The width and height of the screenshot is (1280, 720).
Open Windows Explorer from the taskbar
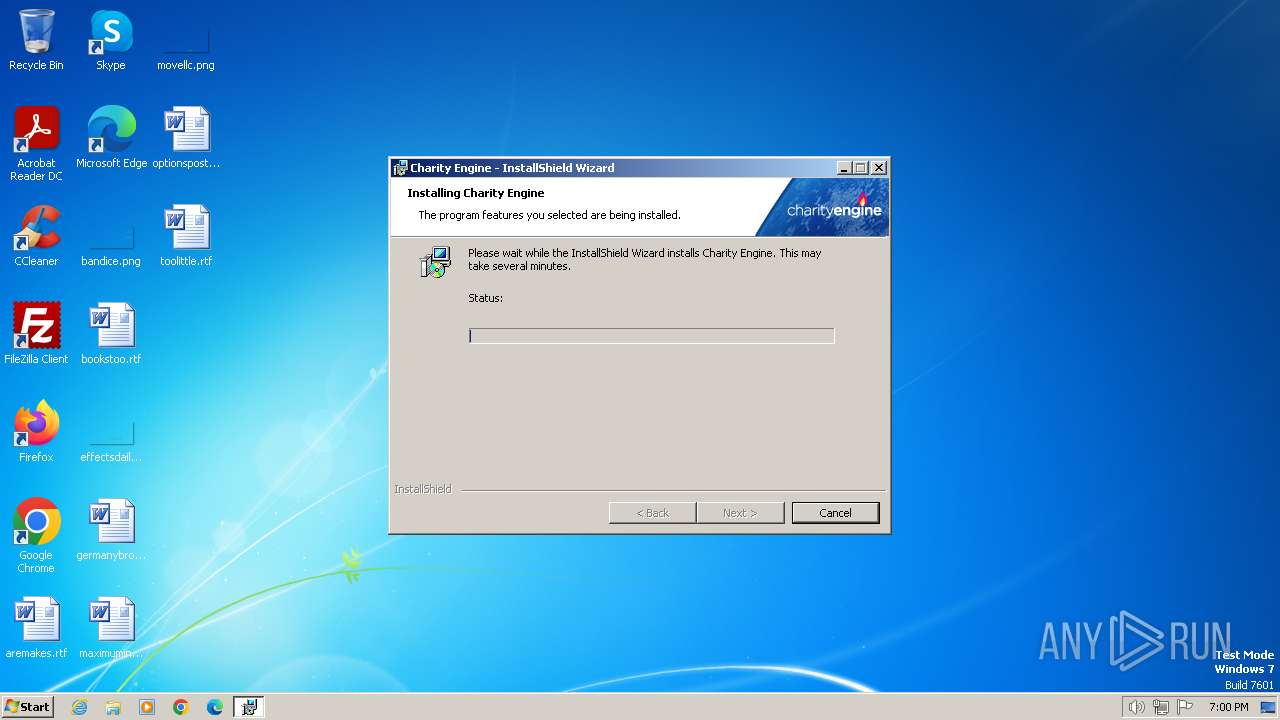point(113,707)
